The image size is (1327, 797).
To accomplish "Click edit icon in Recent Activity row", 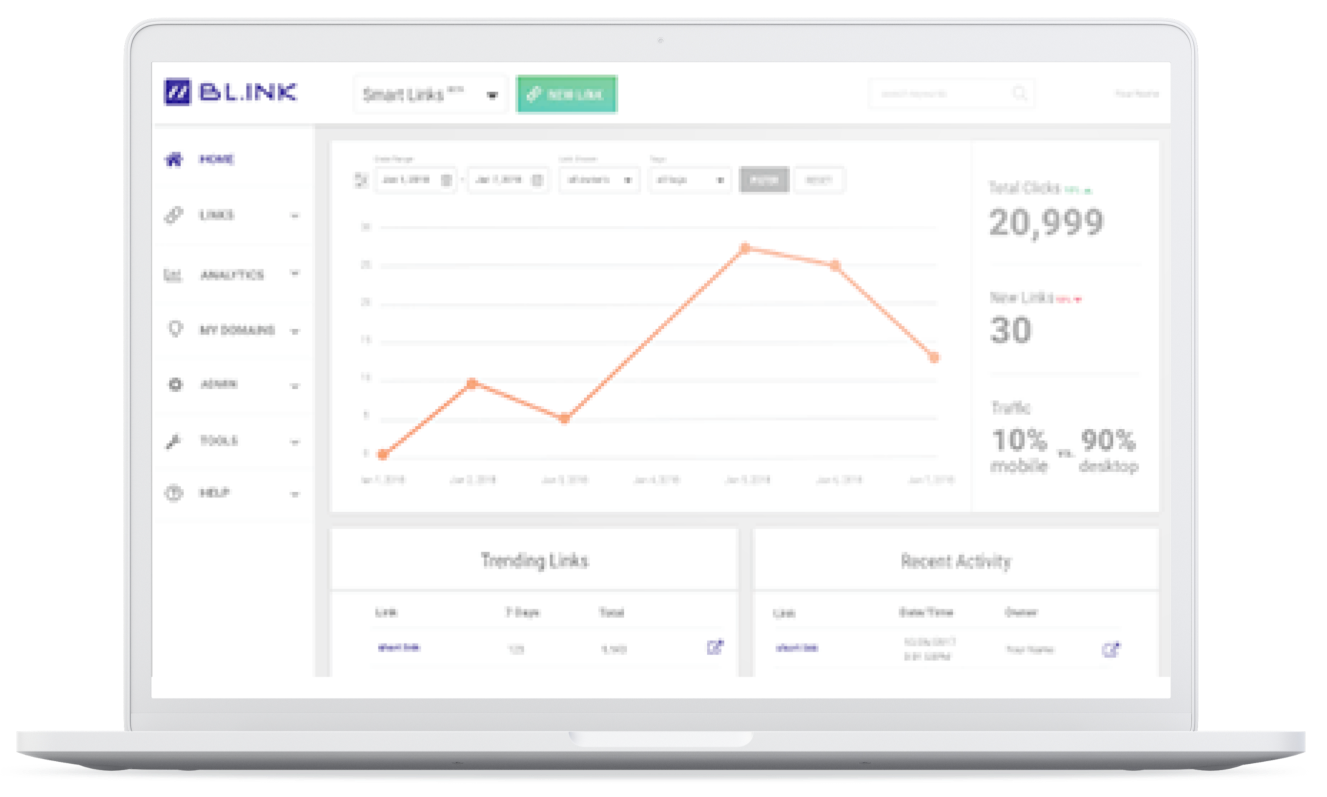I will [1111, 649].
